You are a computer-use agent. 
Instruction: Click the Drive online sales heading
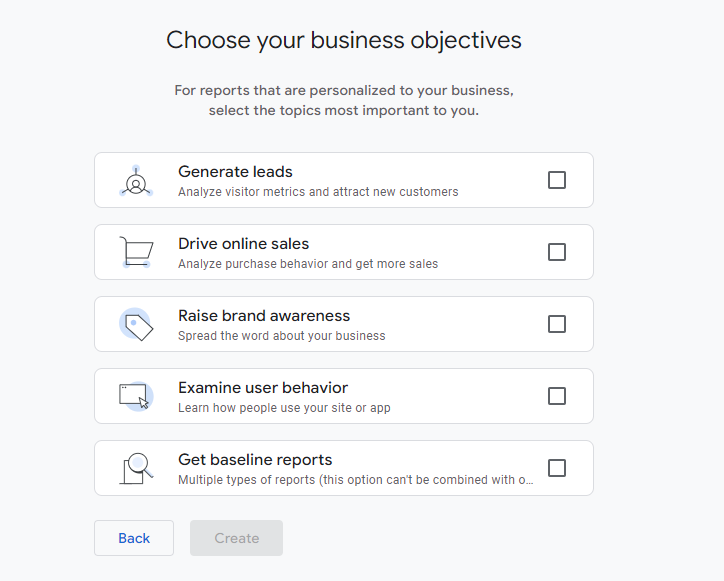(243, 244)
